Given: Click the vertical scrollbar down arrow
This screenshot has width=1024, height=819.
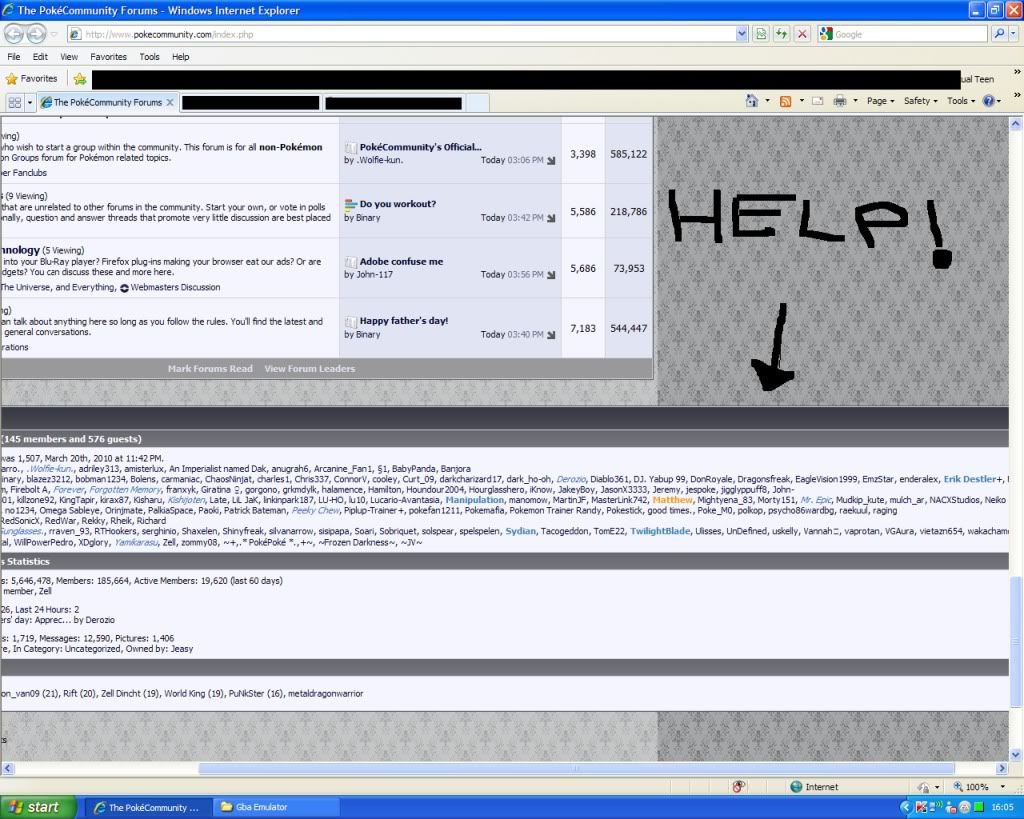Looking at the screenshot, I should [1016, 755].
